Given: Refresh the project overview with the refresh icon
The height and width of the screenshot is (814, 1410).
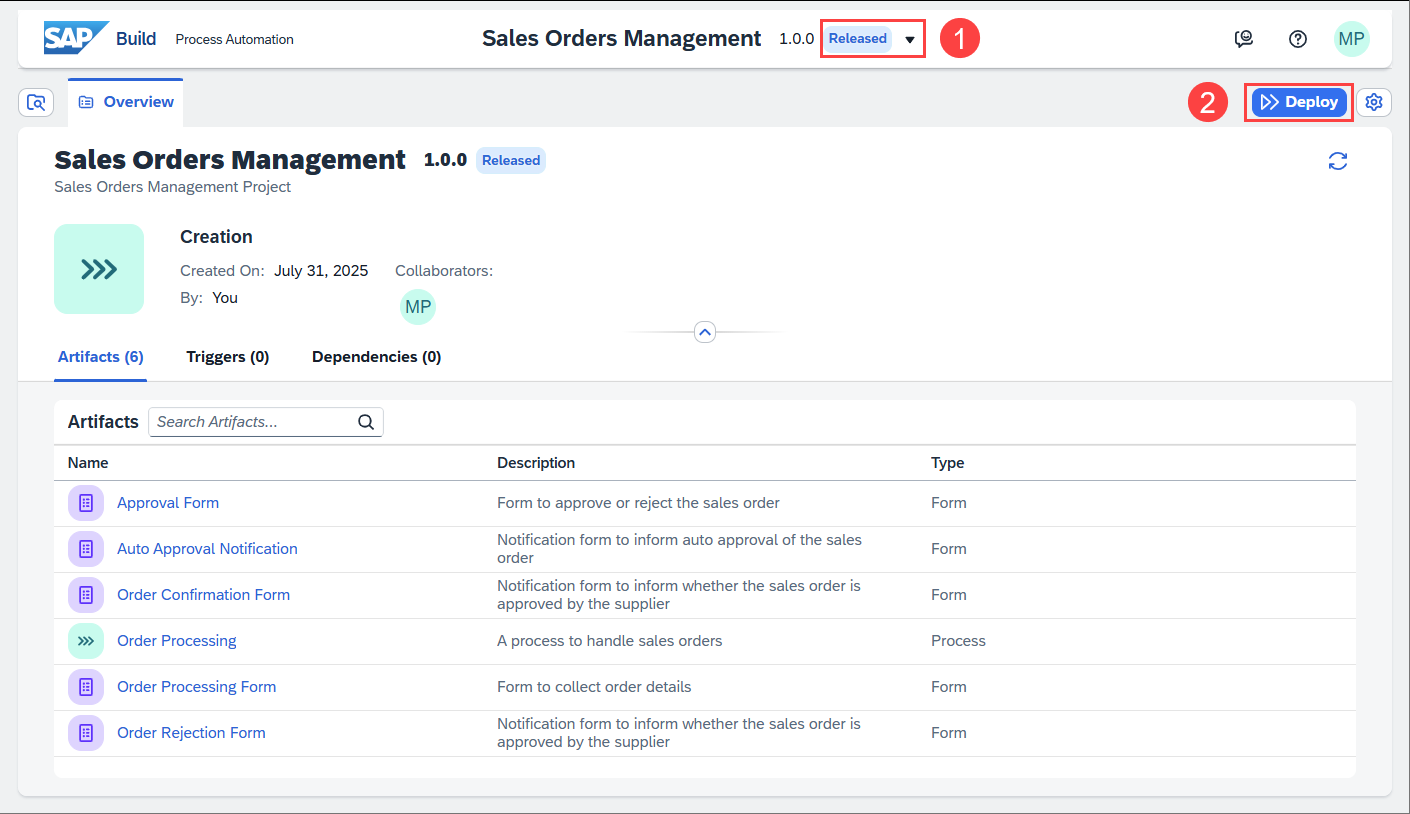Looking at the screenshot, I should [1338, 161].
